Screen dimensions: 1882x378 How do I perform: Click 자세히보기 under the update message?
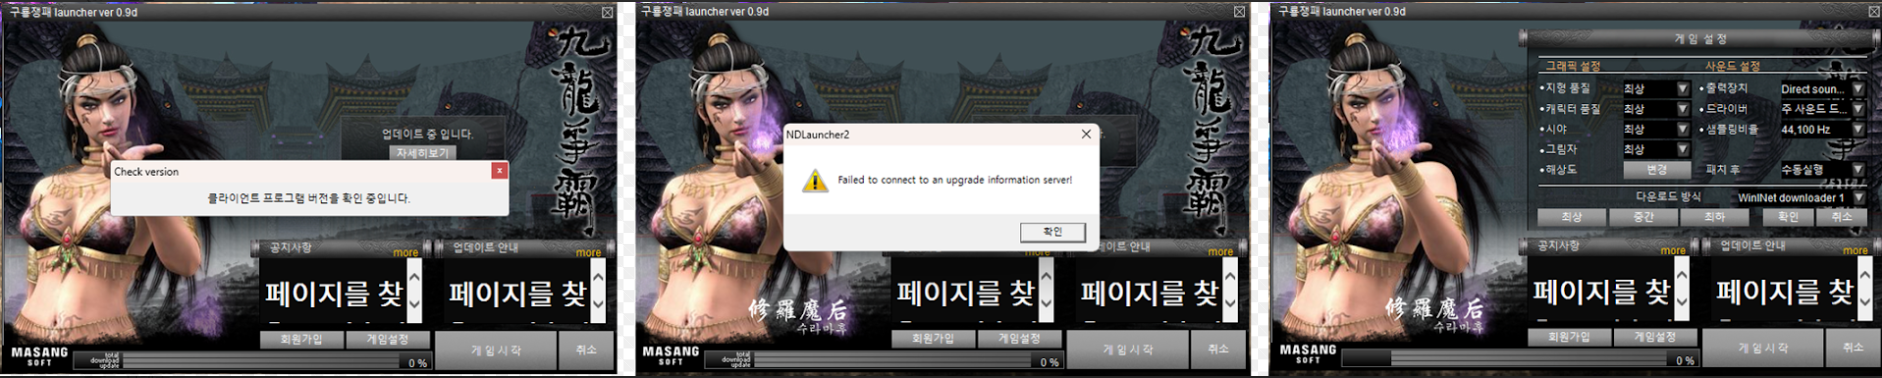[x=423, y=153]
